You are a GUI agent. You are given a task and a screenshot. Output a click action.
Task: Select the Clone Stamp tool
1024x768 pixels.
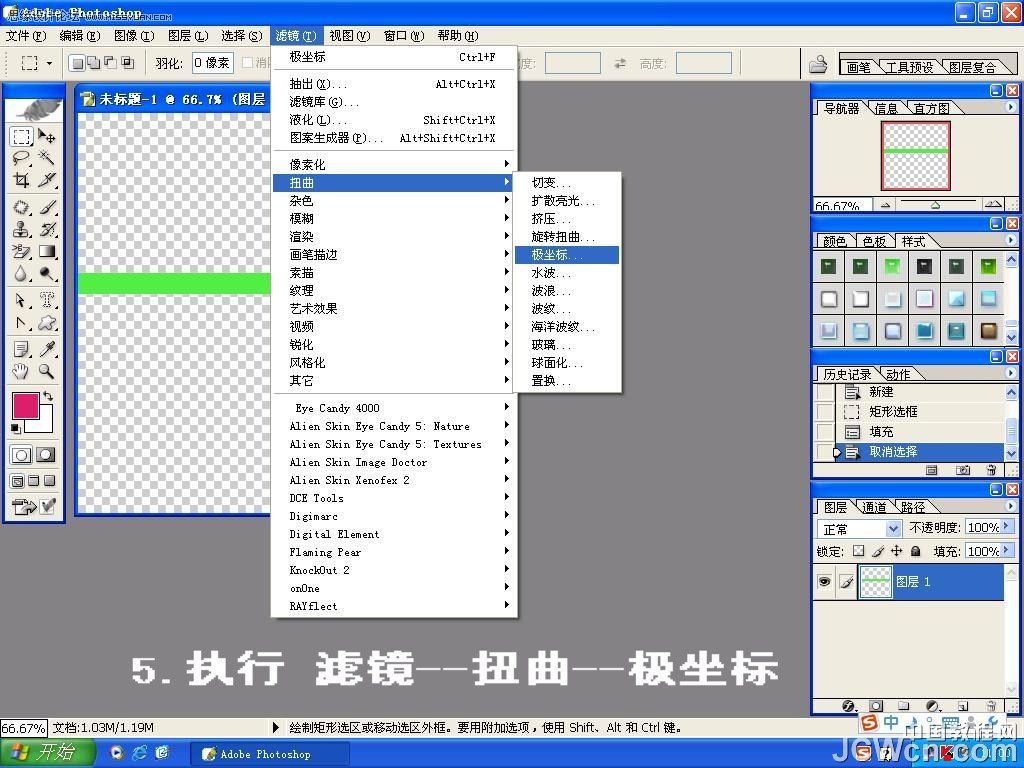point(21,229)
